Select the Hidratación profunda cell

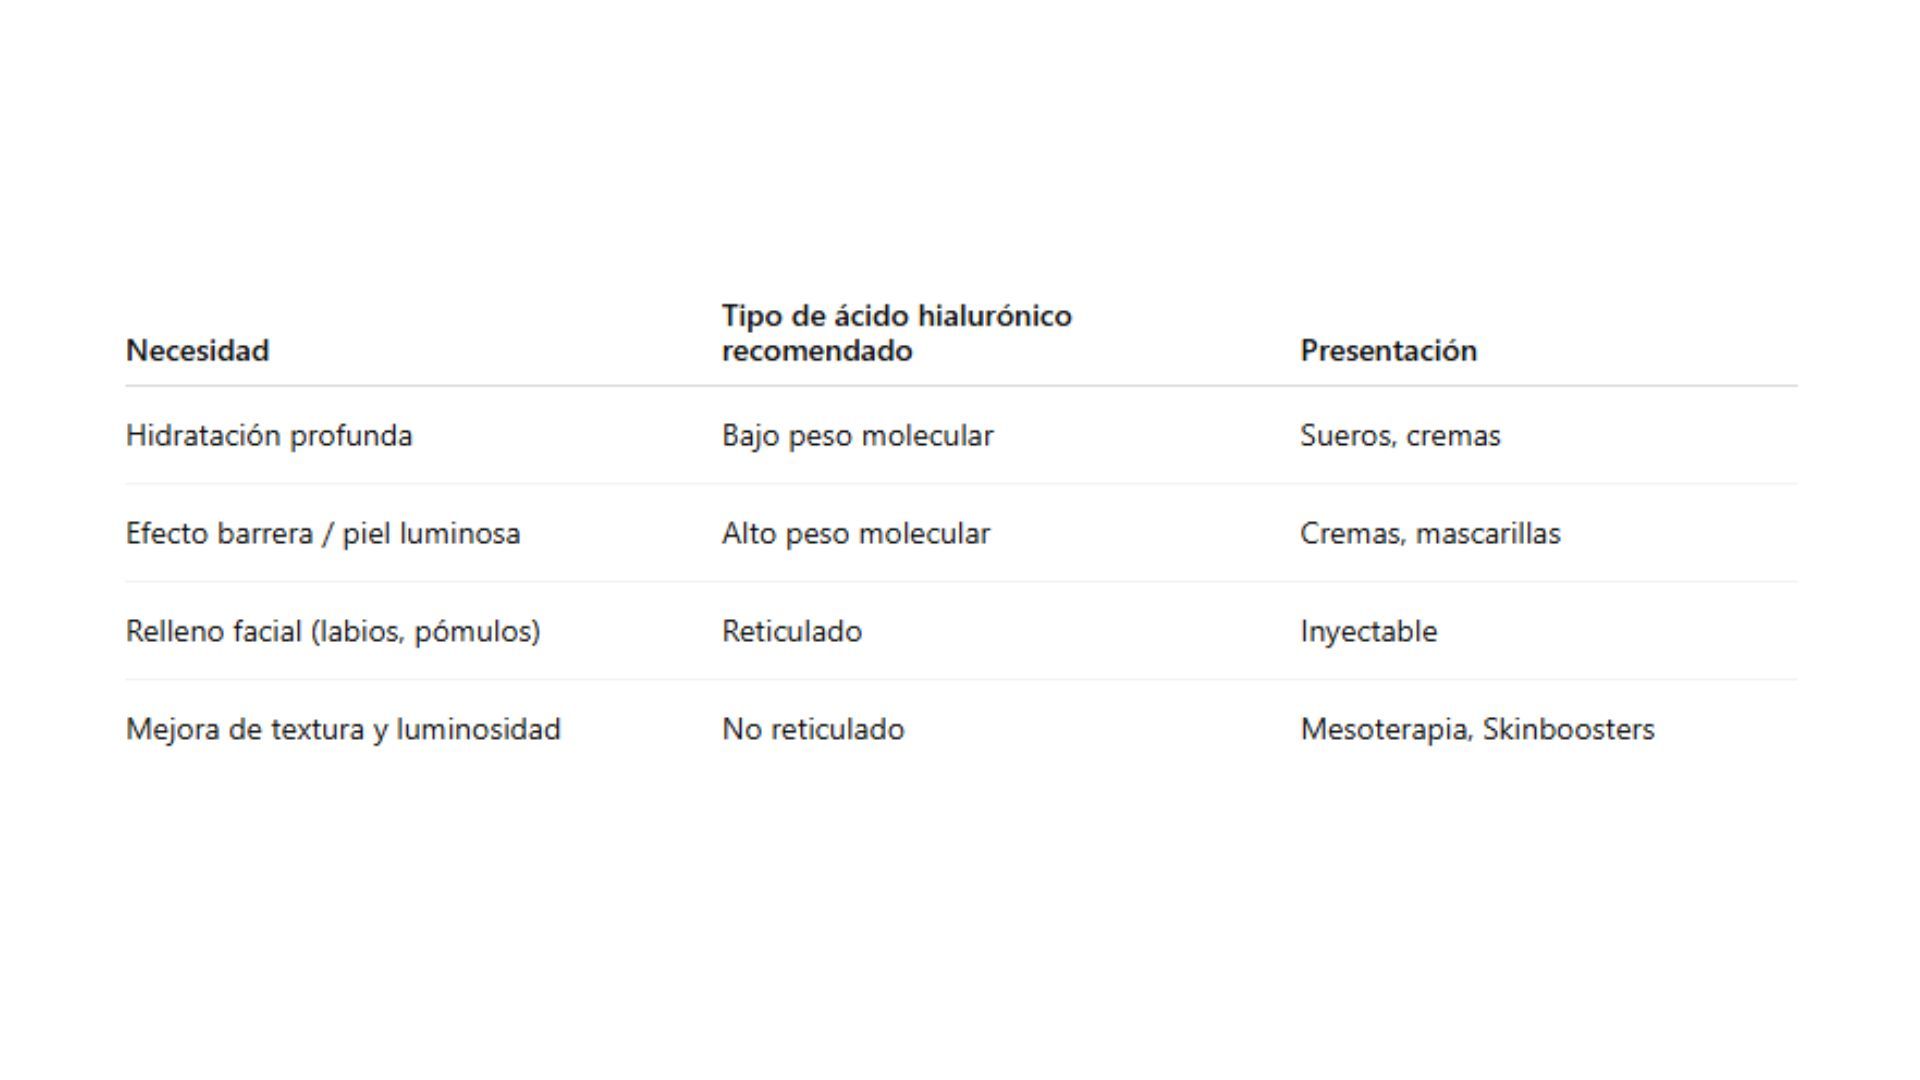pos(269,436)
